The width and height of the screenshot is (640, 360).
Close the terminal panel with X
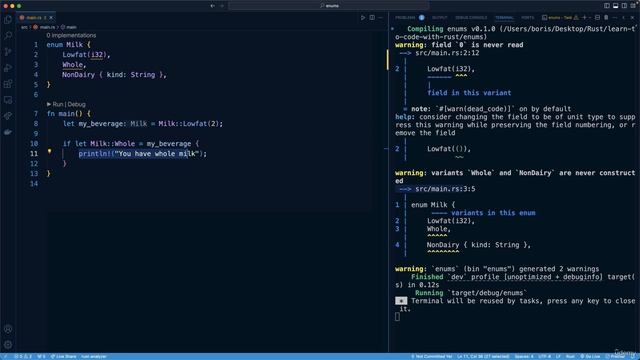point(632,18)
